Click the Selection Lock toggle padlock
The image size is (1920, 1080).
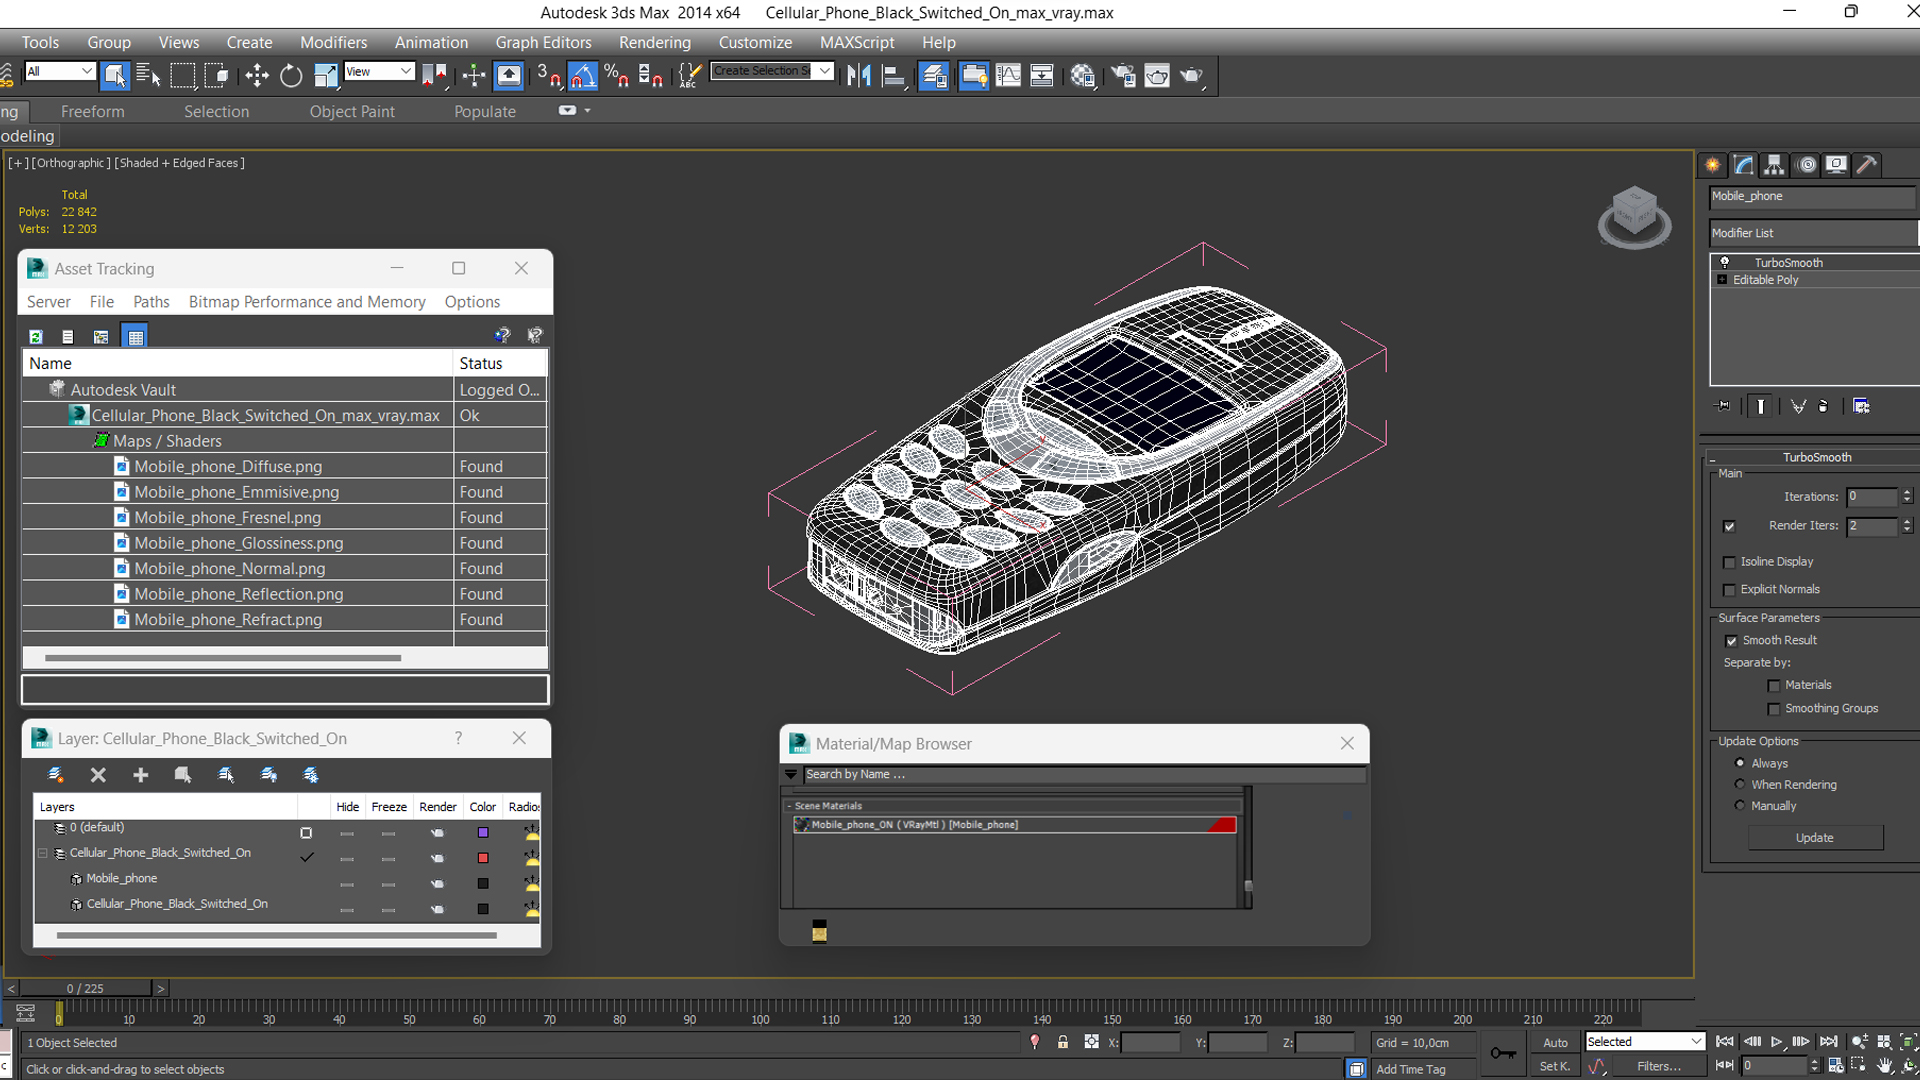pyautogui.click(x=1063, y=1042)
